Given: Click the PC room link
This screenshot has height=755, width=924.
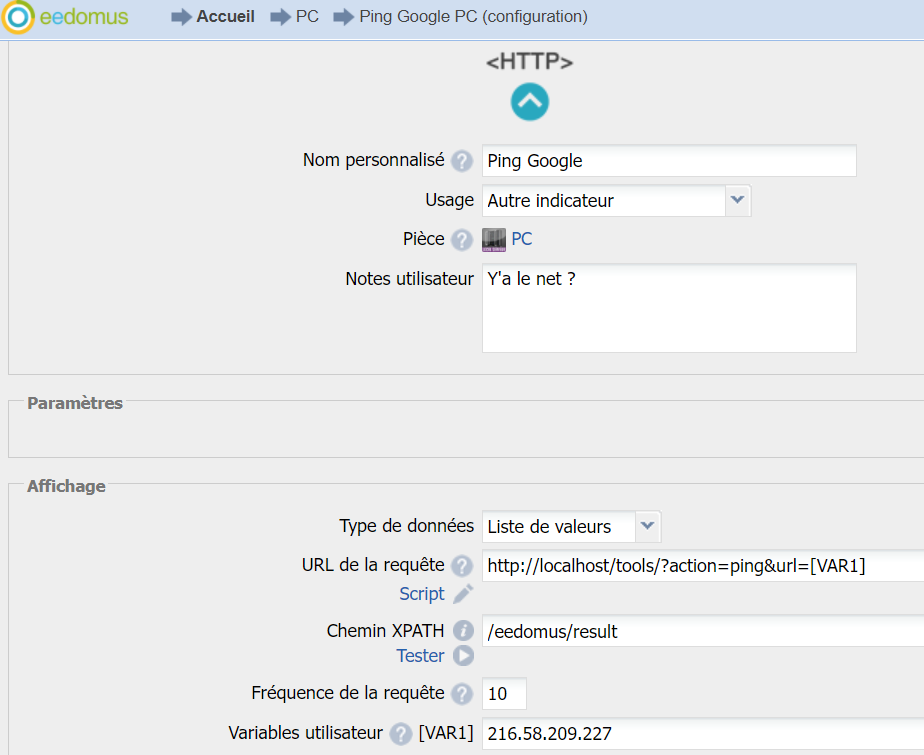Looking at the screenshot, I should (522, 240).
